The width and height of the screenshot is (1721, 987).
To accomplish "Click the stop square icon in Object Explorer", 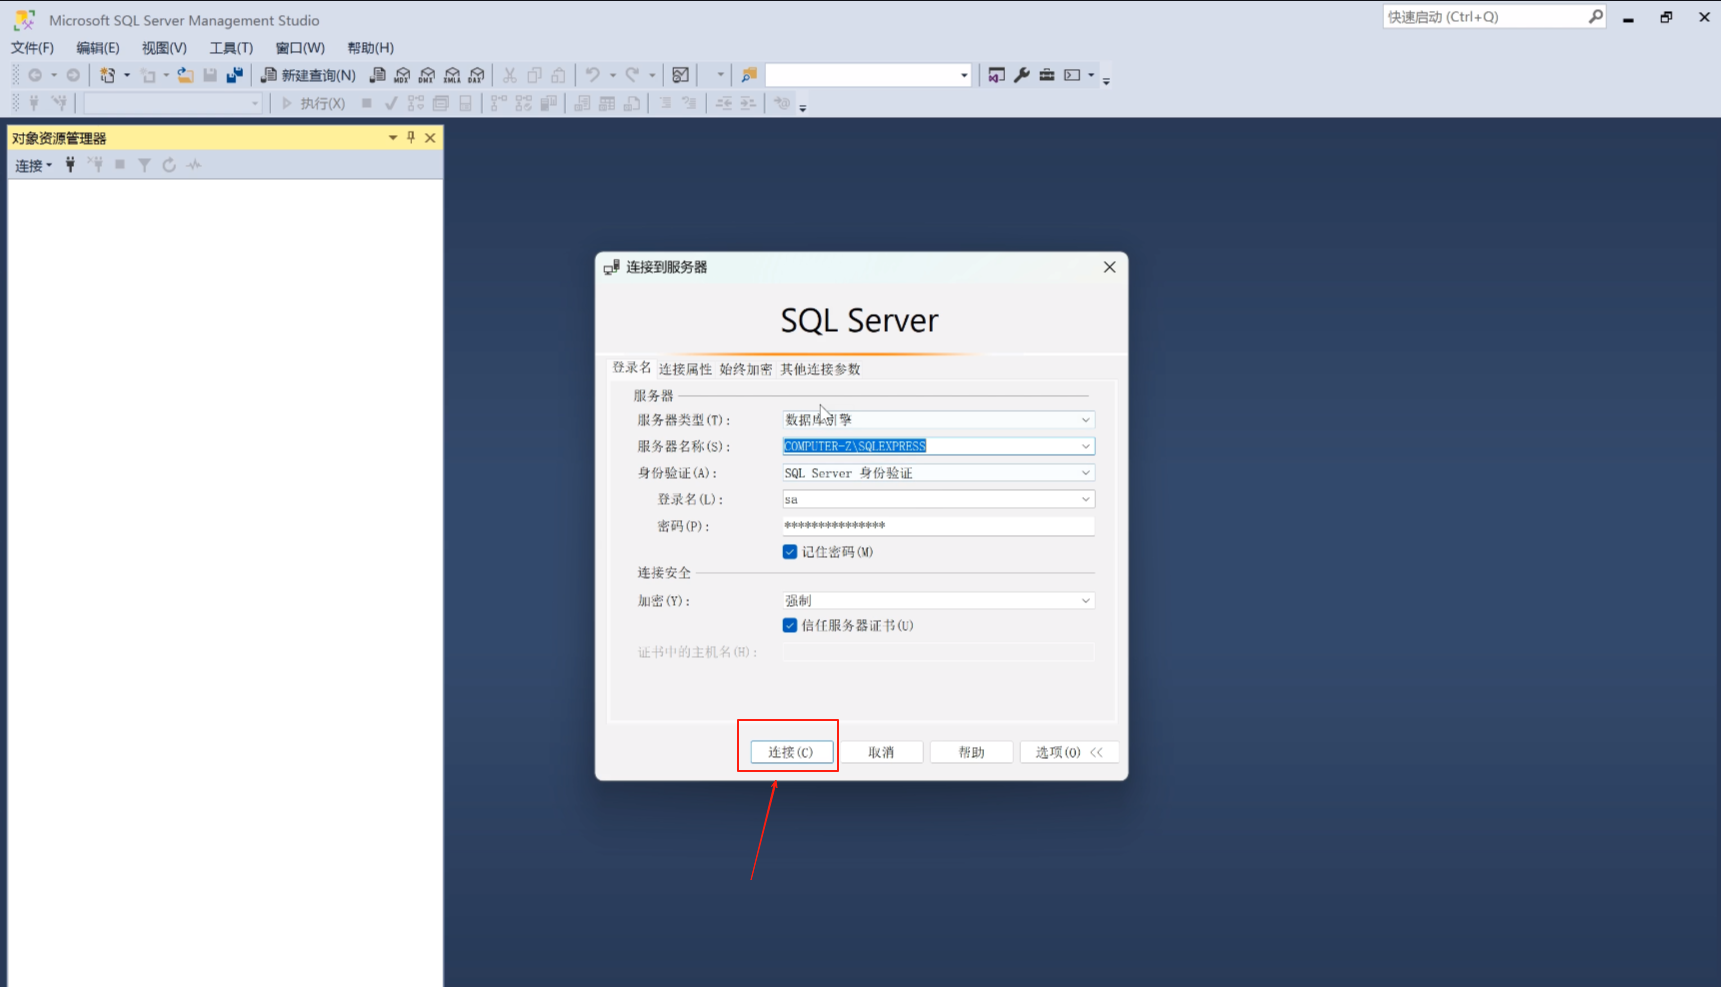I will point(120,165).
